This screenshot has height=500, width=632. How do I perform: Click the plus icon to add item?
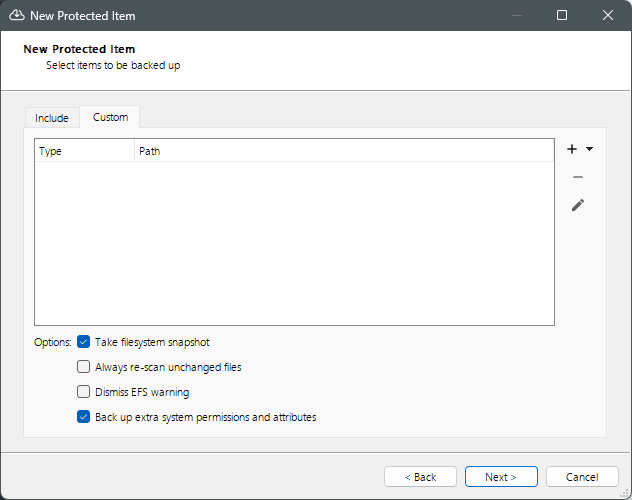572,149
